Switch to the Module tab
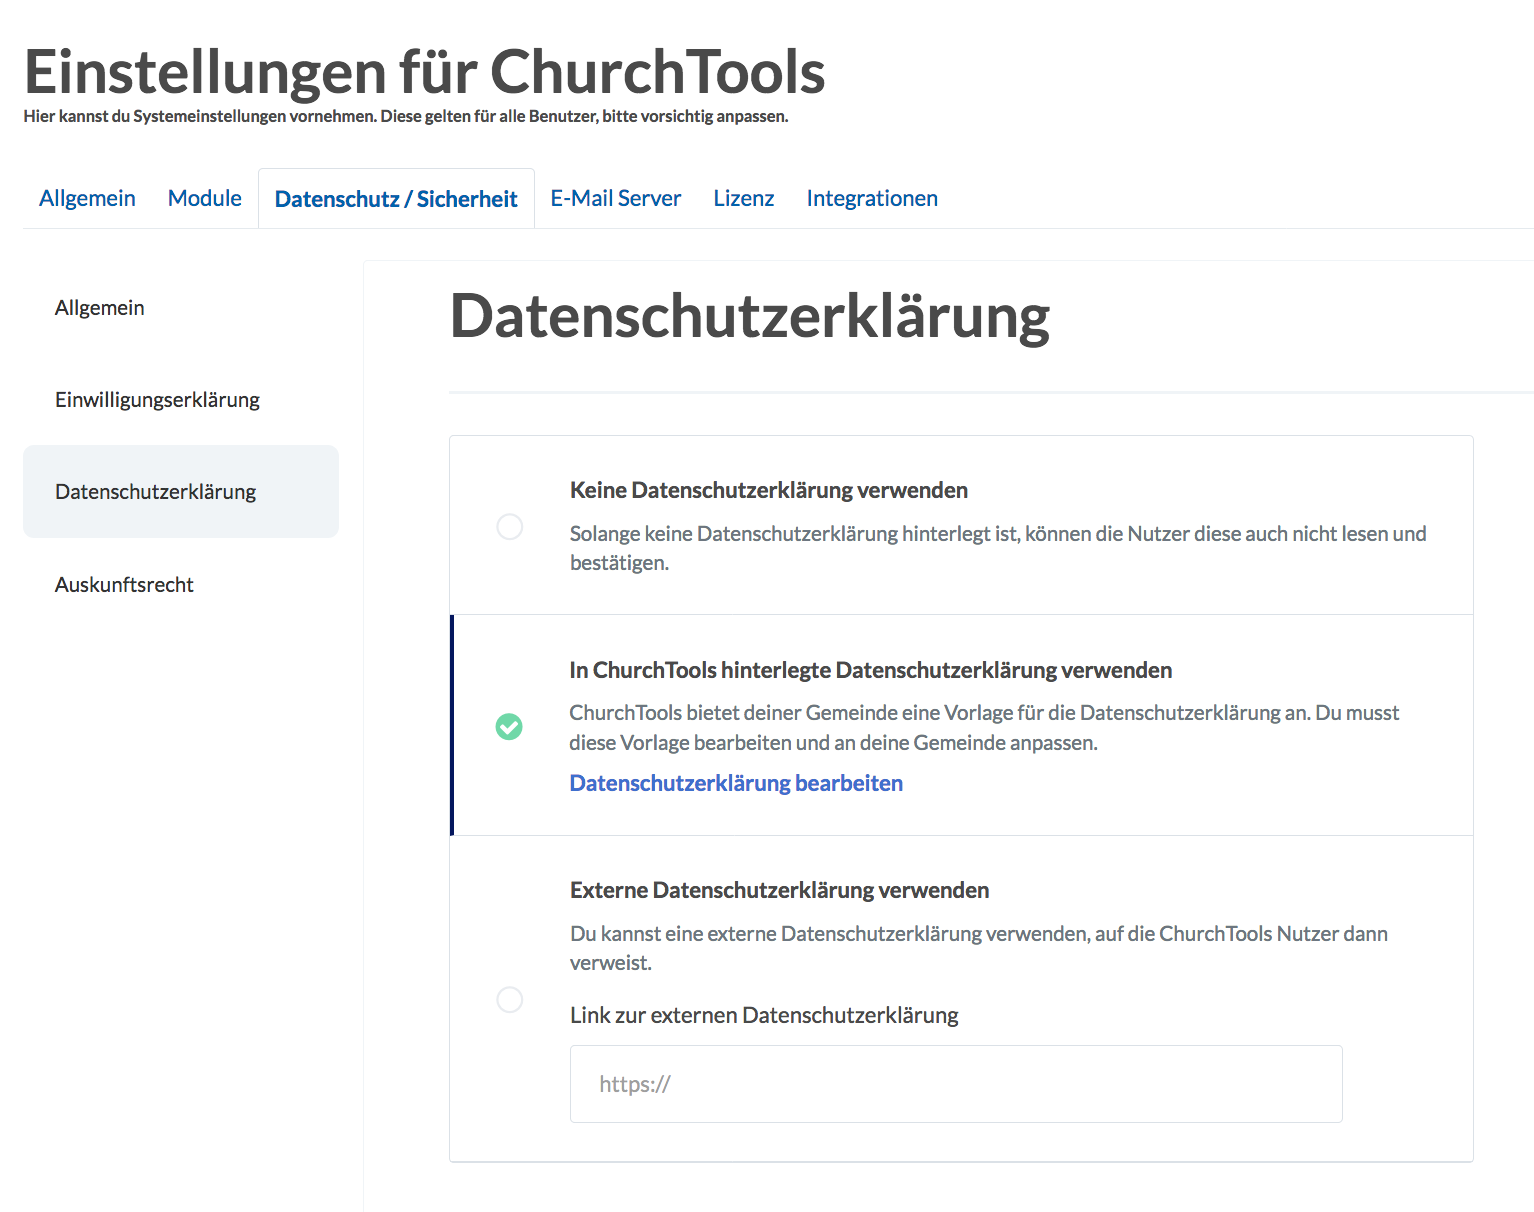Screen dimensions: 1534x1212 pos(205,198)
